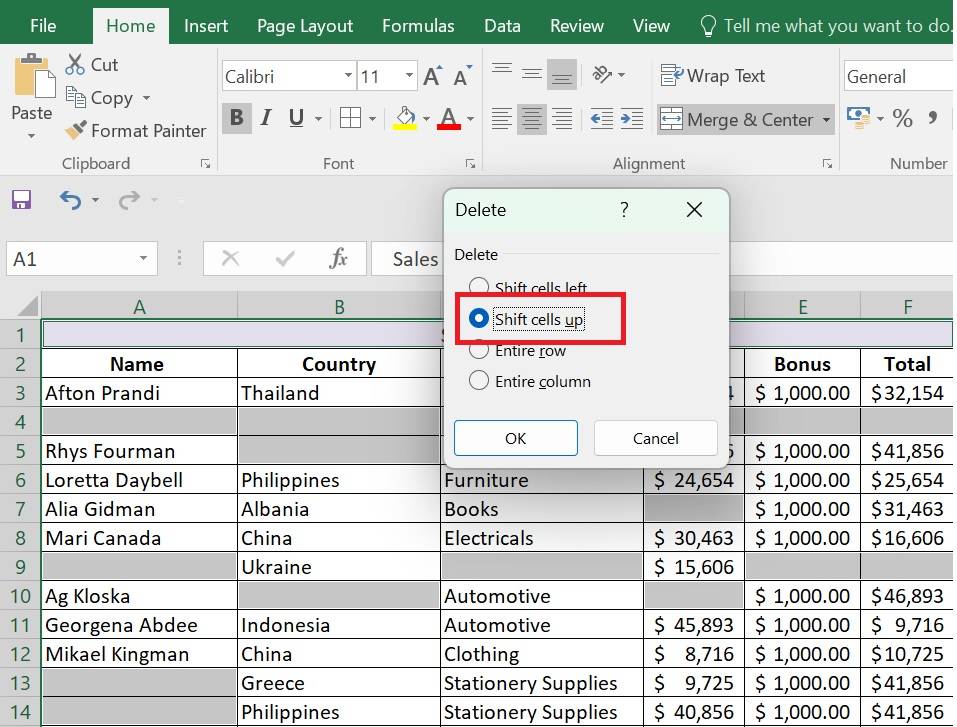Screen dimensions: 957x727
Task: Choose the Entire column radio option
Action: pos(479,381)
